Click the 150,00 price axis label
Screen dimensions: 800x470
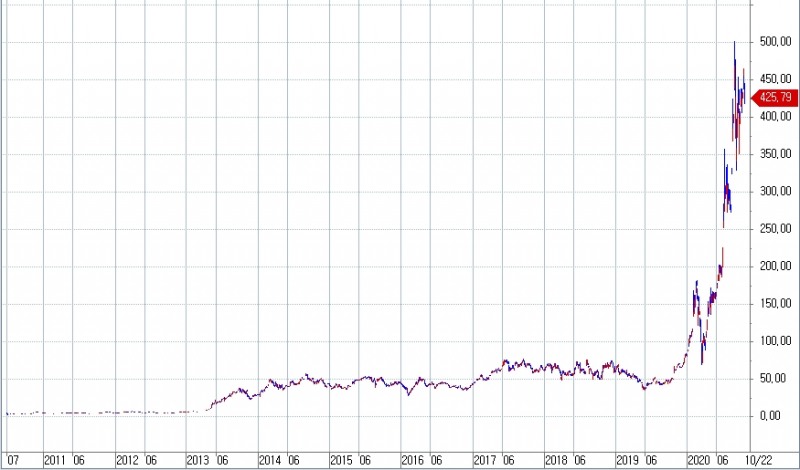coord(775,304)
